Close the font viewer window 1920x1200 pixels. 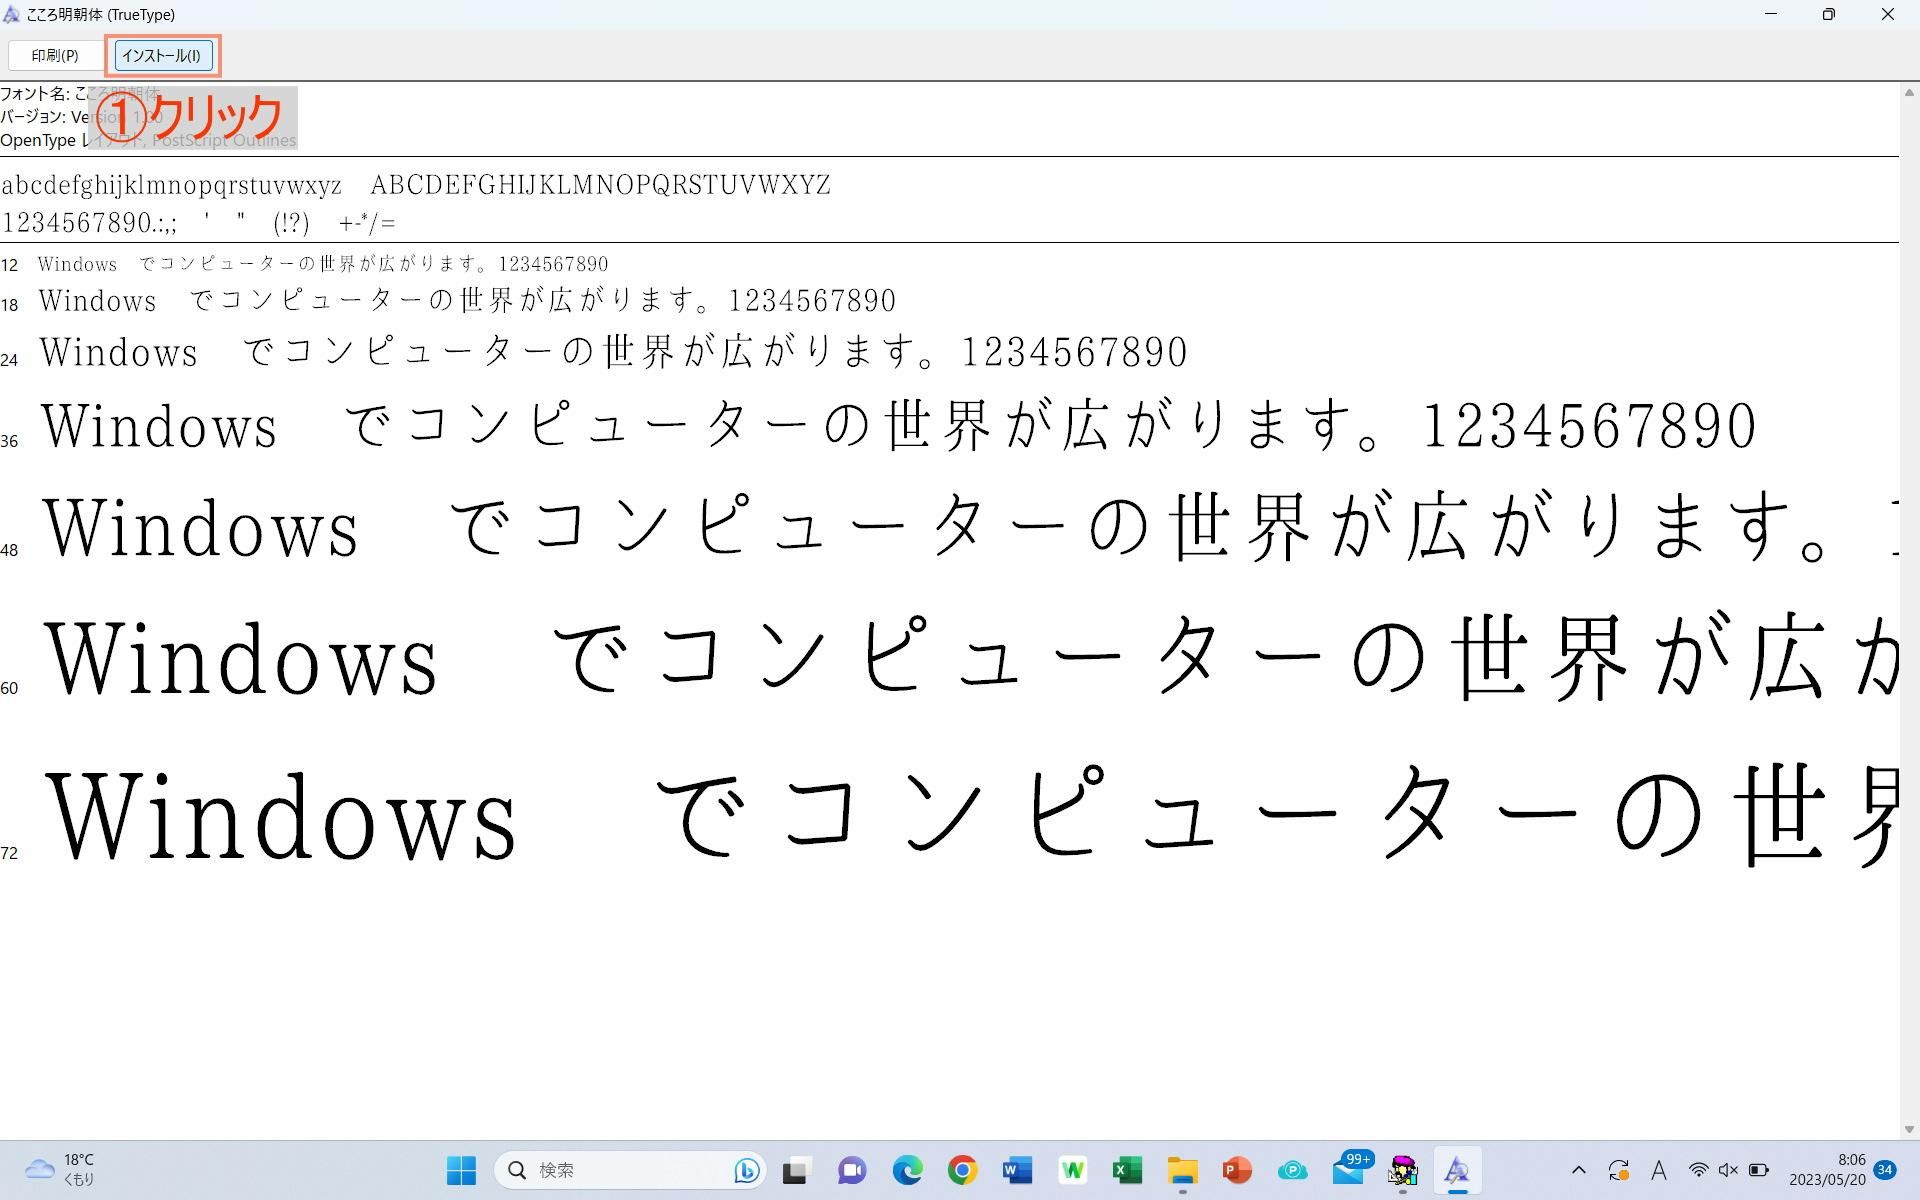click(x=1888, y=14)
